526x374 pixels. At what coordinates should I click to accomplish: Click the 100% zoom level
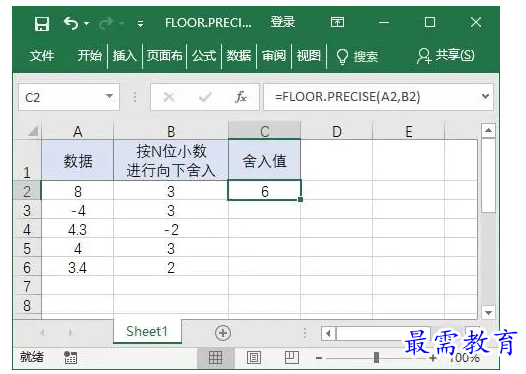click(x=465, y=358)
